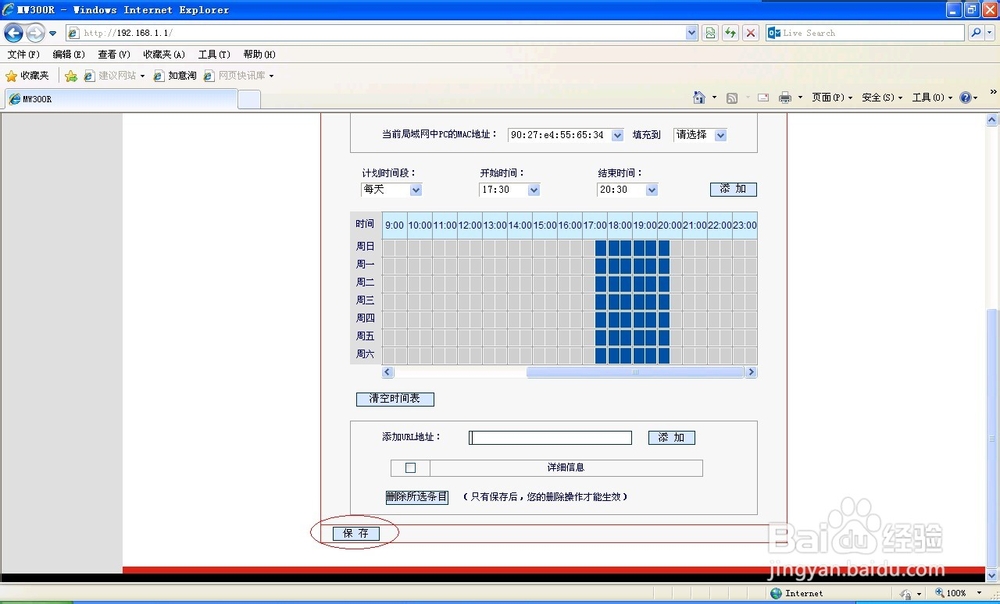Toggle a 周日 cell in the schedule grid
1000x604 pixels.
620,245
